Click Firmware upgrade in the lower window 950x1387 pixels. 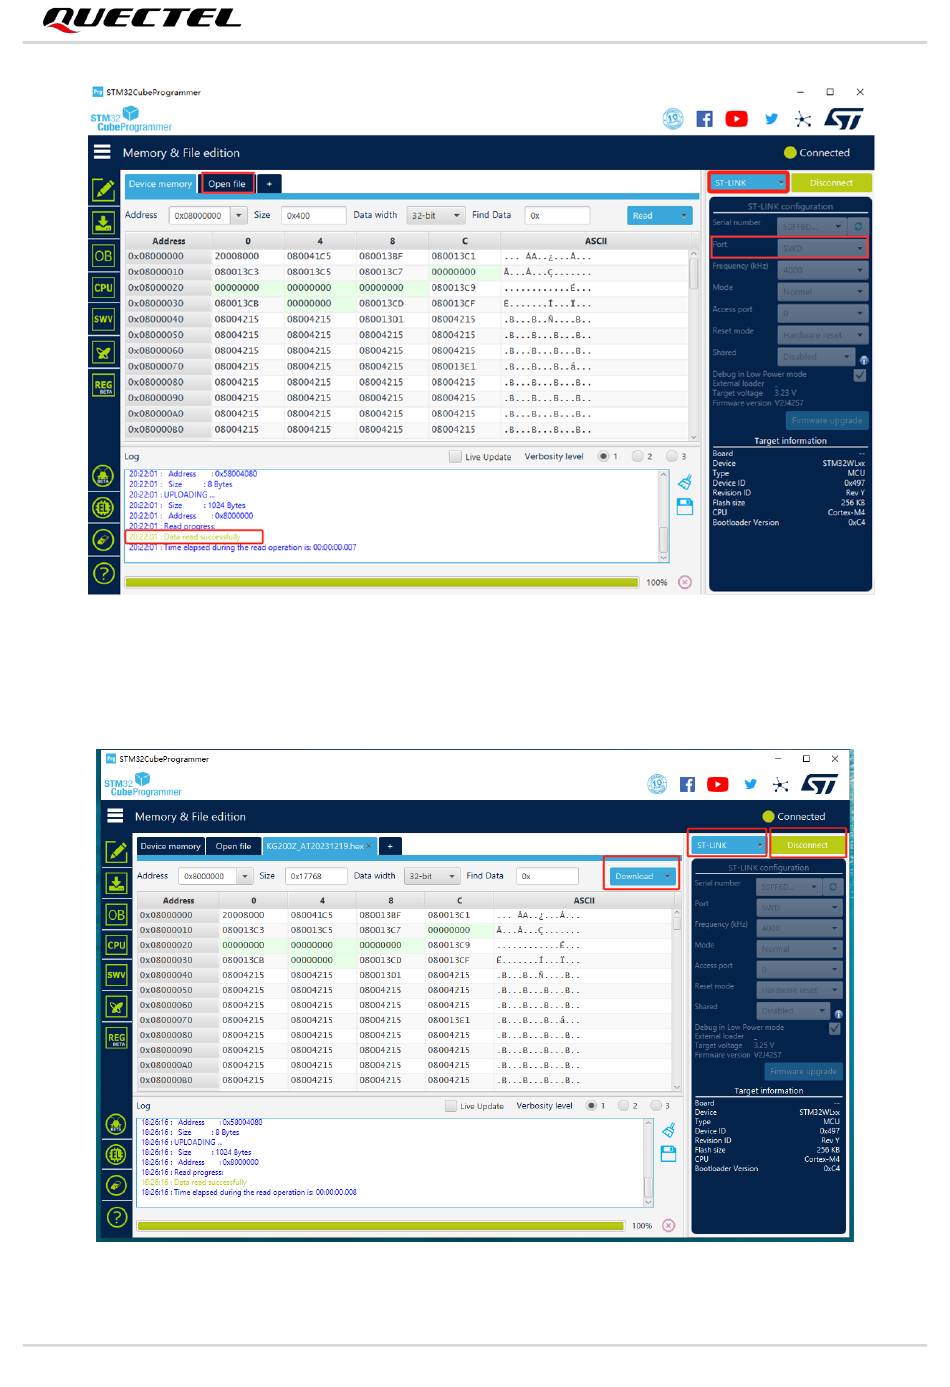(803, 1071)
